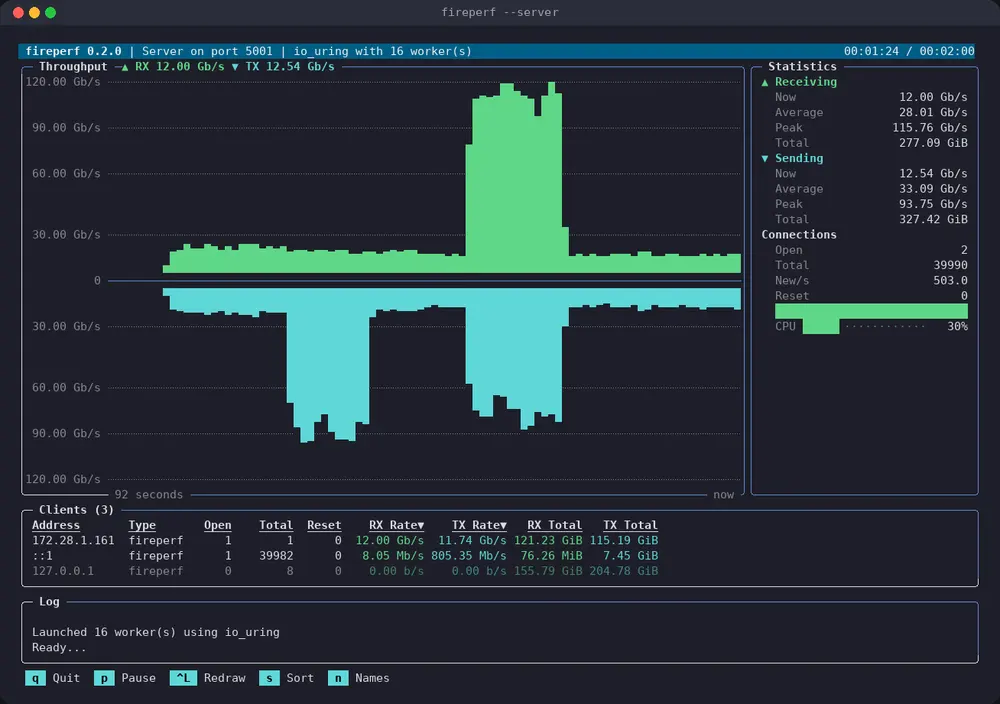Image resolution: width=1000 pixels, height=704 pixels.
Task: Click the 155.79 GiB RX total cell
Action: (548, 571)
